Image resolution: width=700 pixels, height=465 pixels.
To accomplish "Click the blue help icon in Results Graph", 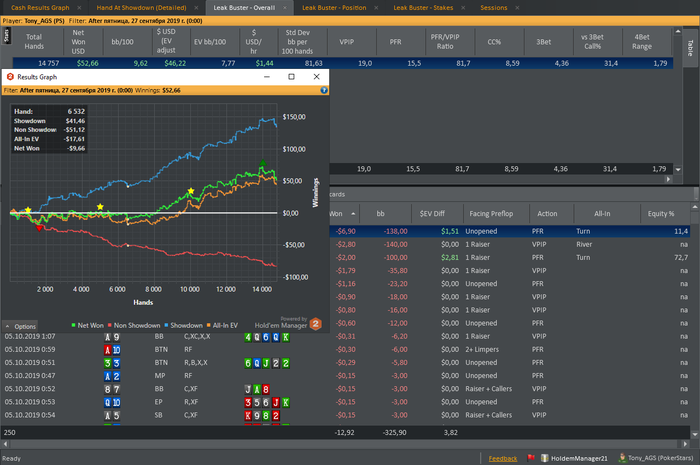I will [x=324, y=90].
